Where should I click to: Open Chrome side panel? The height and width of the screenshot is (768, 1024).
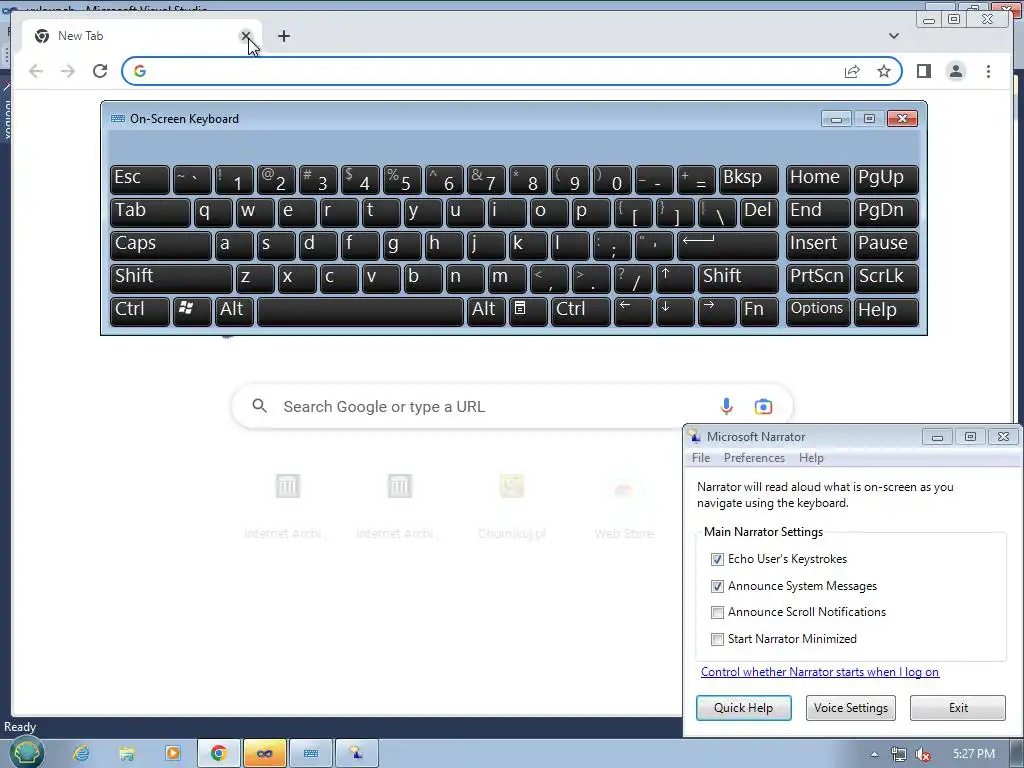pos(923,71)
